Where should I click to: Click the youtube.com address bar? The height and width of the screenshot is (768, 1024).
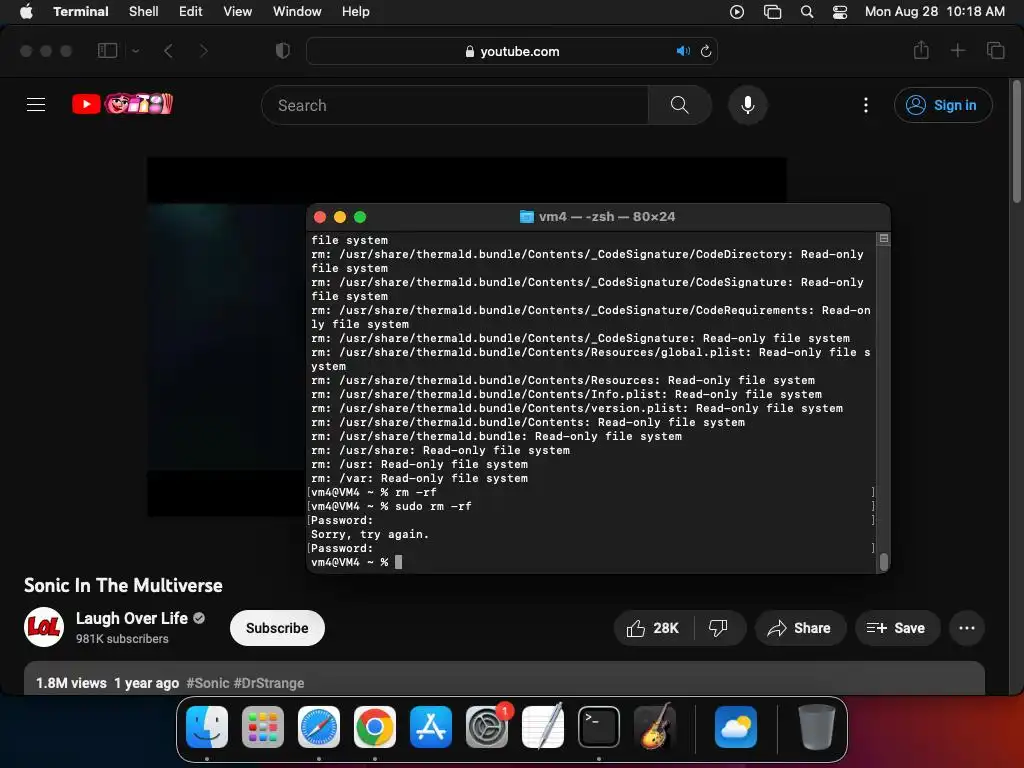[x=511, y=51]
